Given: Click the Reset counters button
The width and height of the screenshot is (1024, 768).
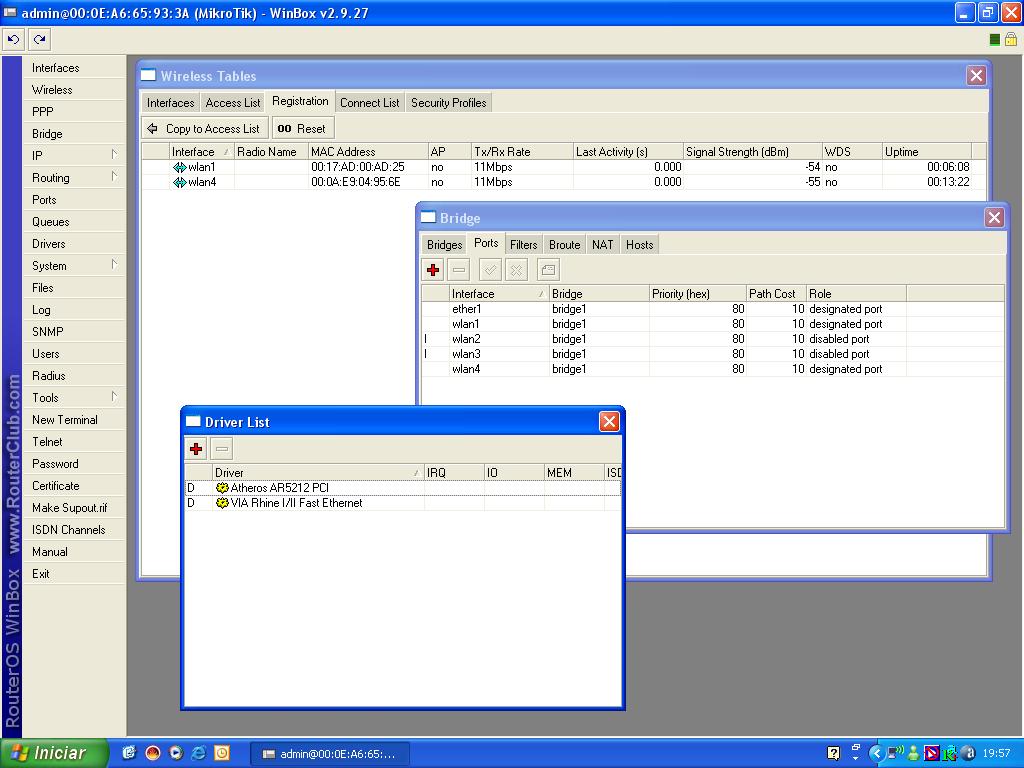Looking at the screenshot, I should click(302, 129).
